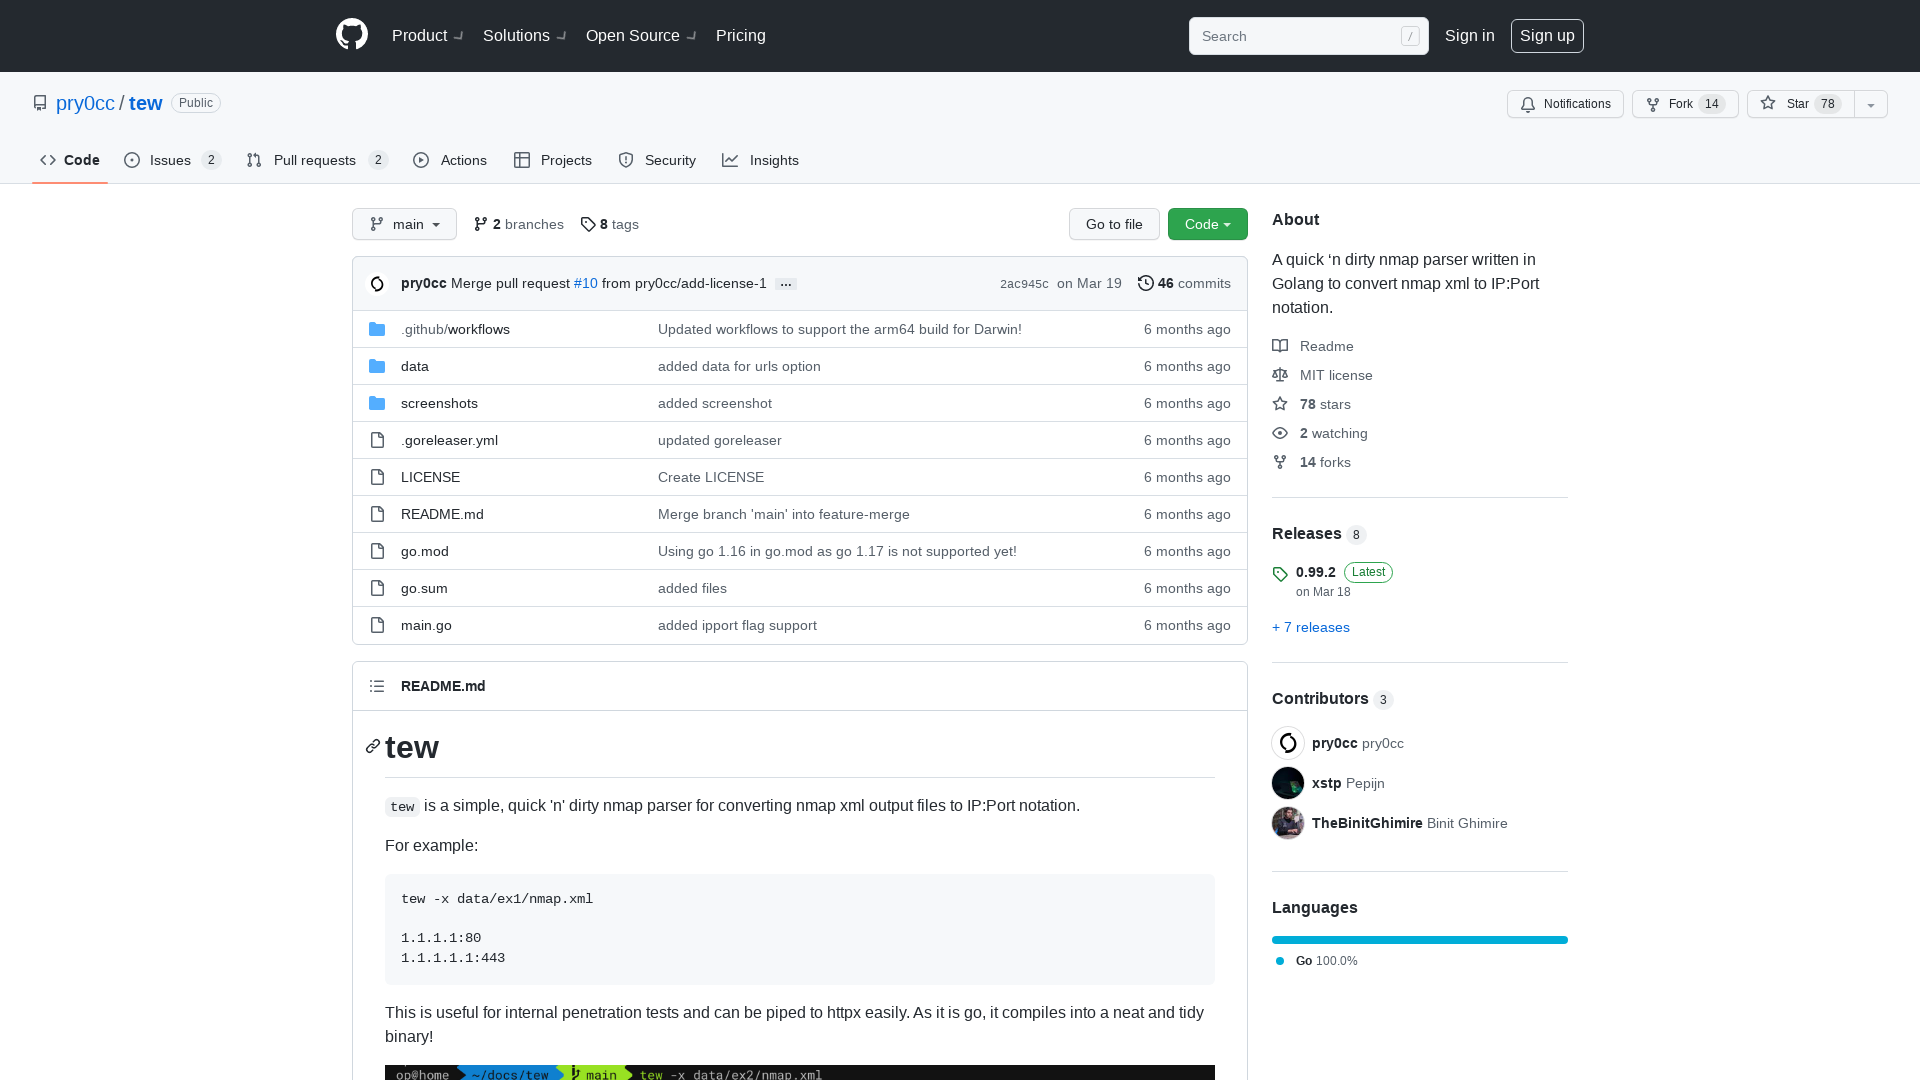
Task: Open the + 7 releases link
Action: 1311,627
